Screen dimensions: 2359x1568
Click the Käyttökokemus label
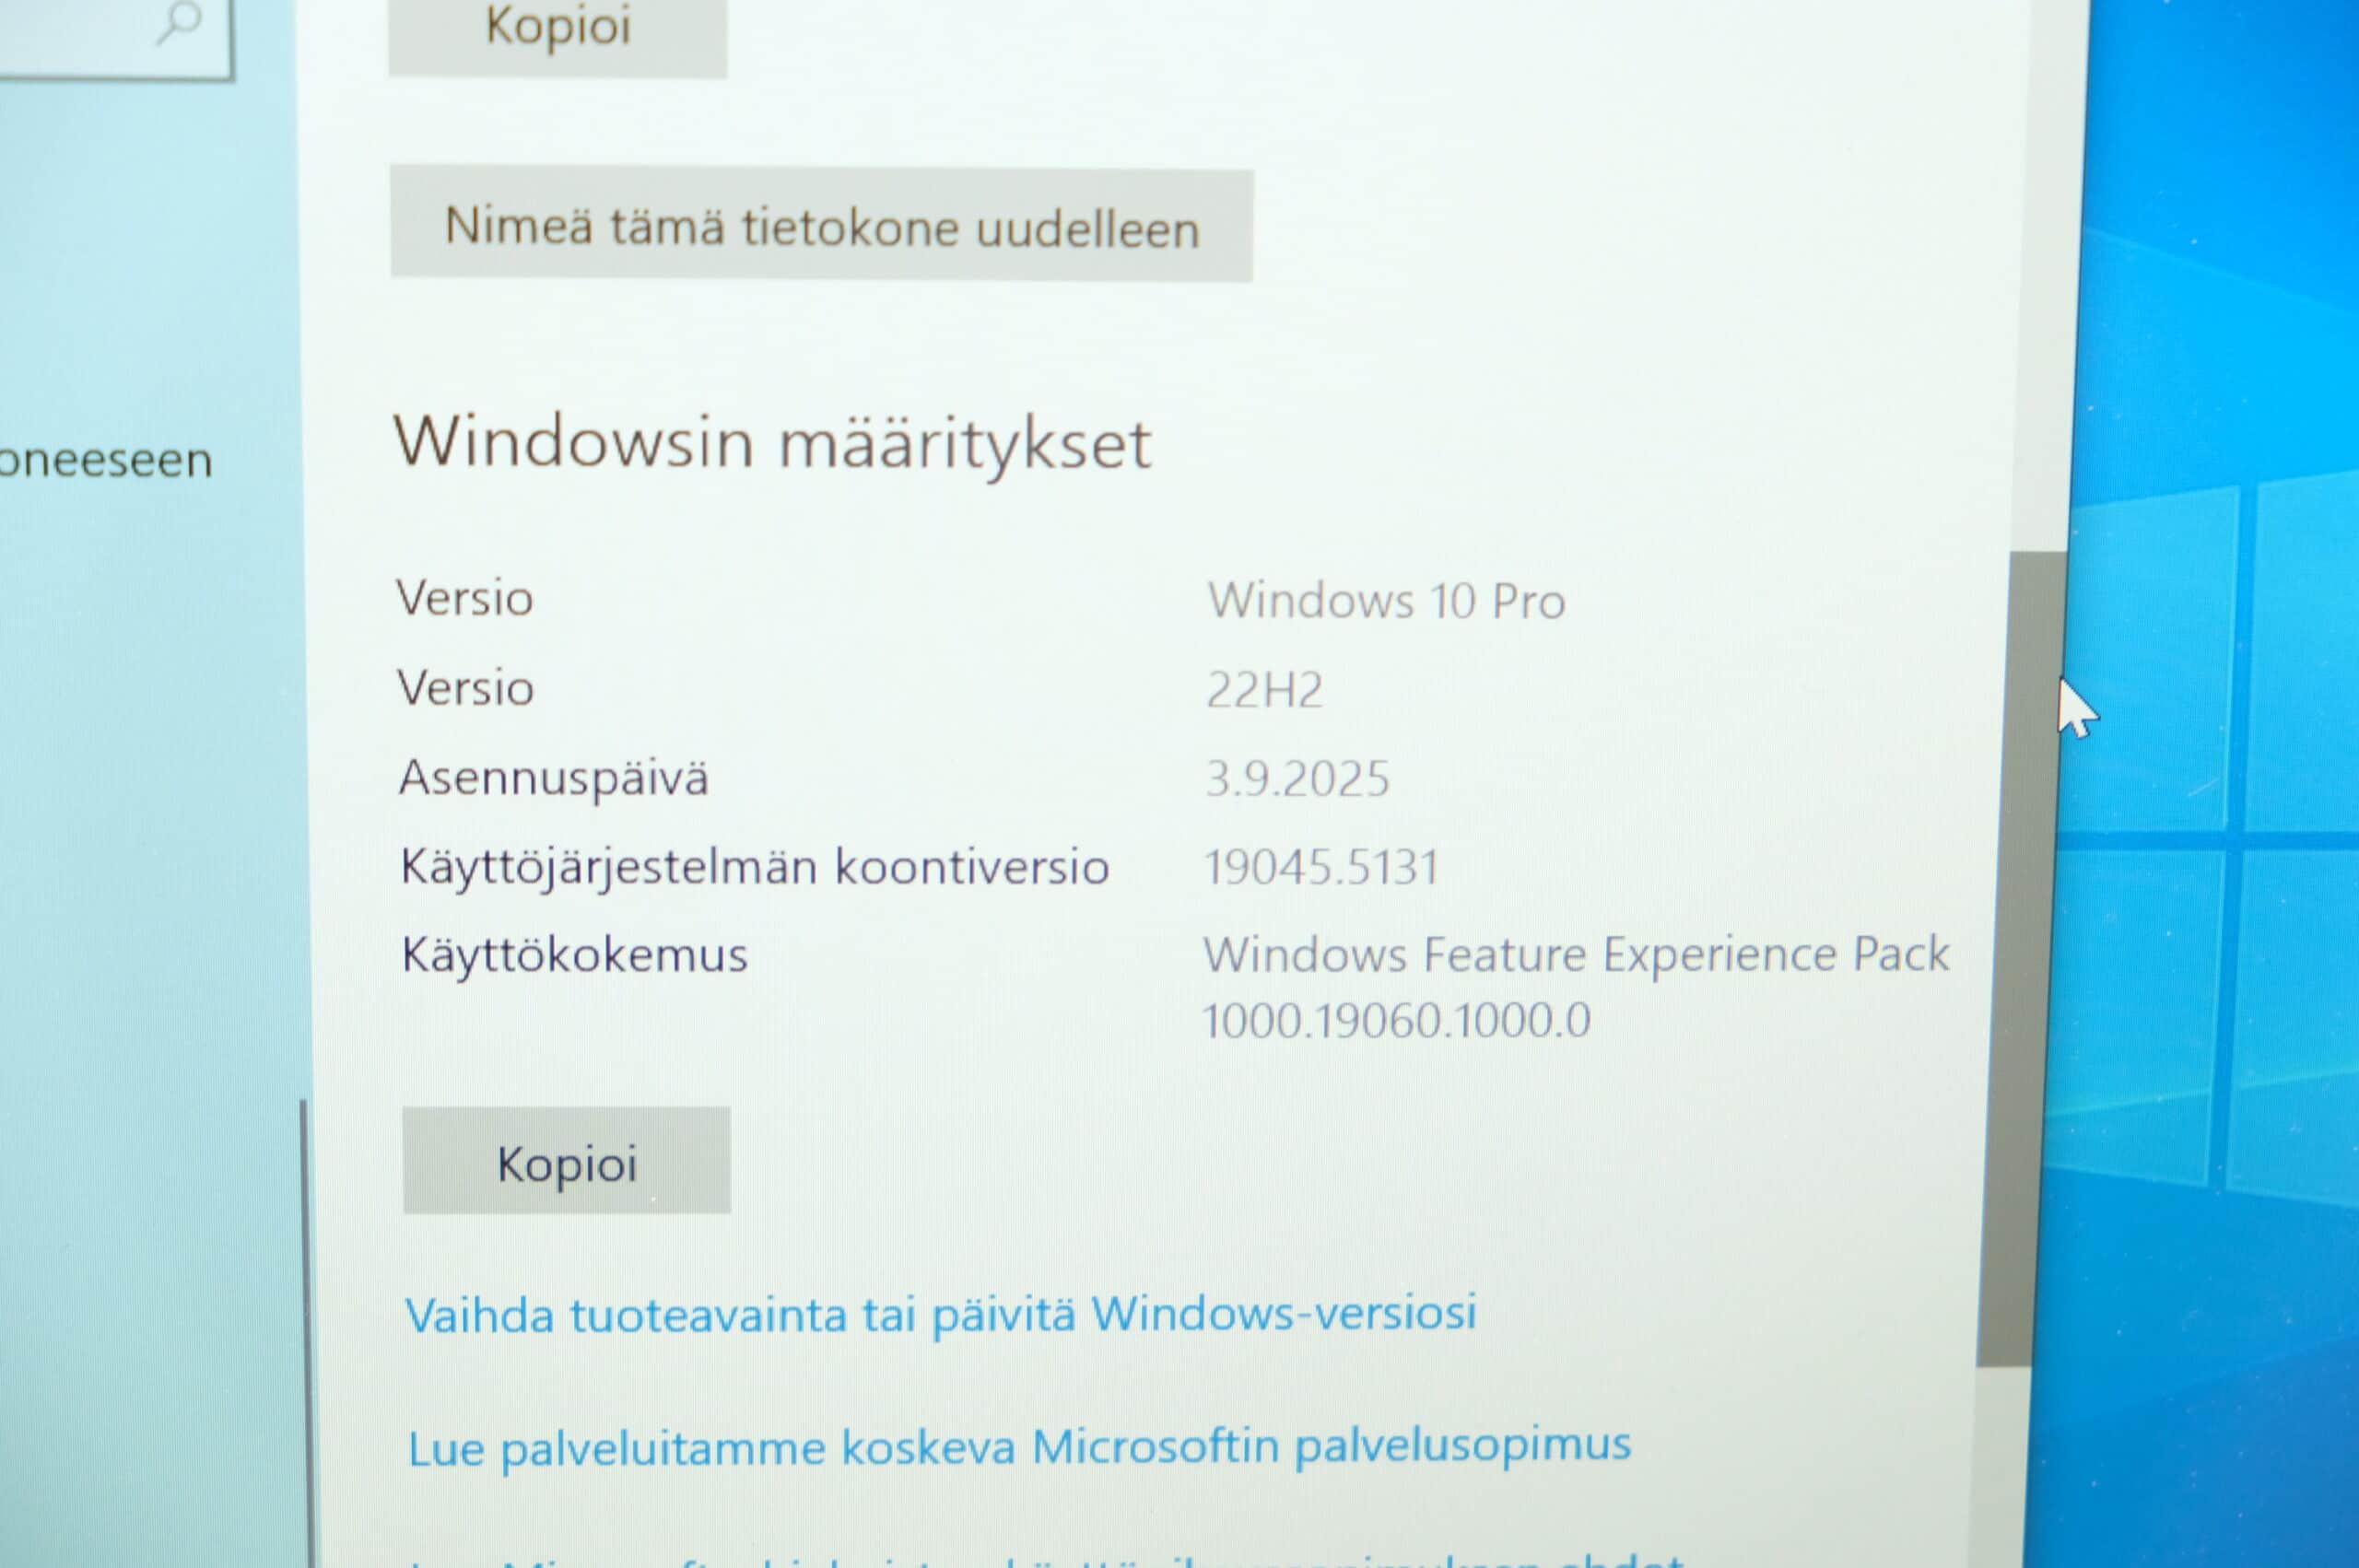coord(574,955)
